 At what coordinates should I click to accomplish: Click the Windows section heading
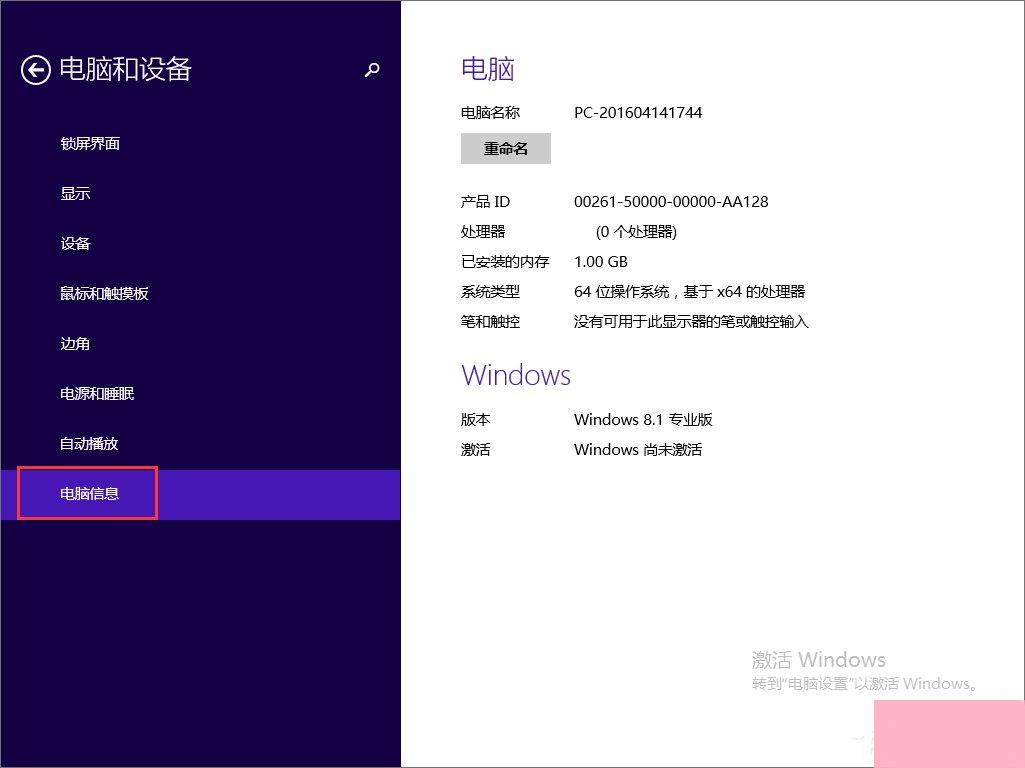click(516, 375)
